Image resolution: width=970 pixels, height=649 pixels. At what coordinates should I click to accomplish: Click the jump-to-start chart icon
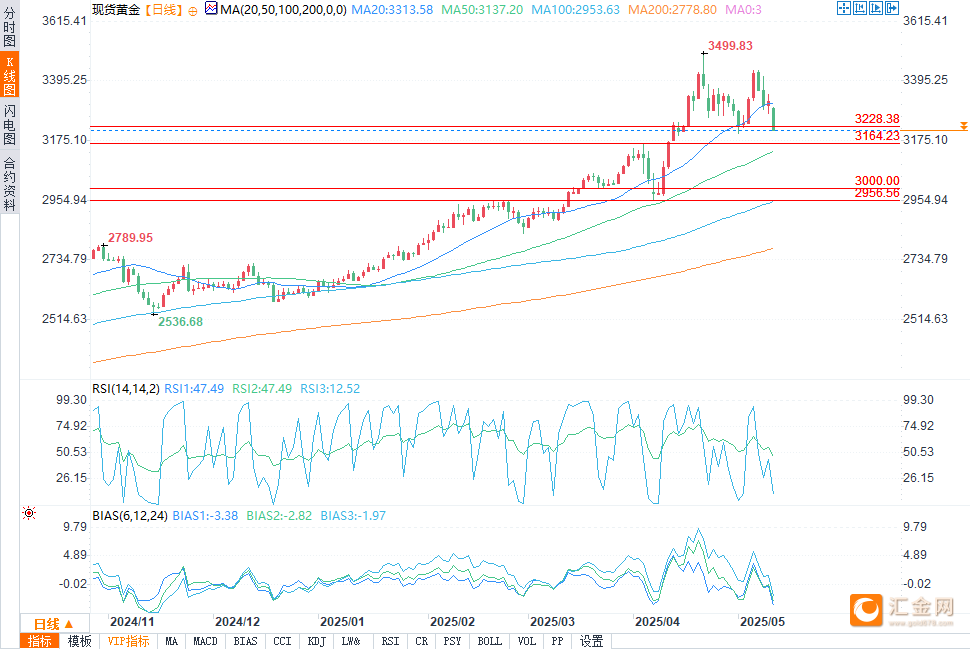click(859, 8)
